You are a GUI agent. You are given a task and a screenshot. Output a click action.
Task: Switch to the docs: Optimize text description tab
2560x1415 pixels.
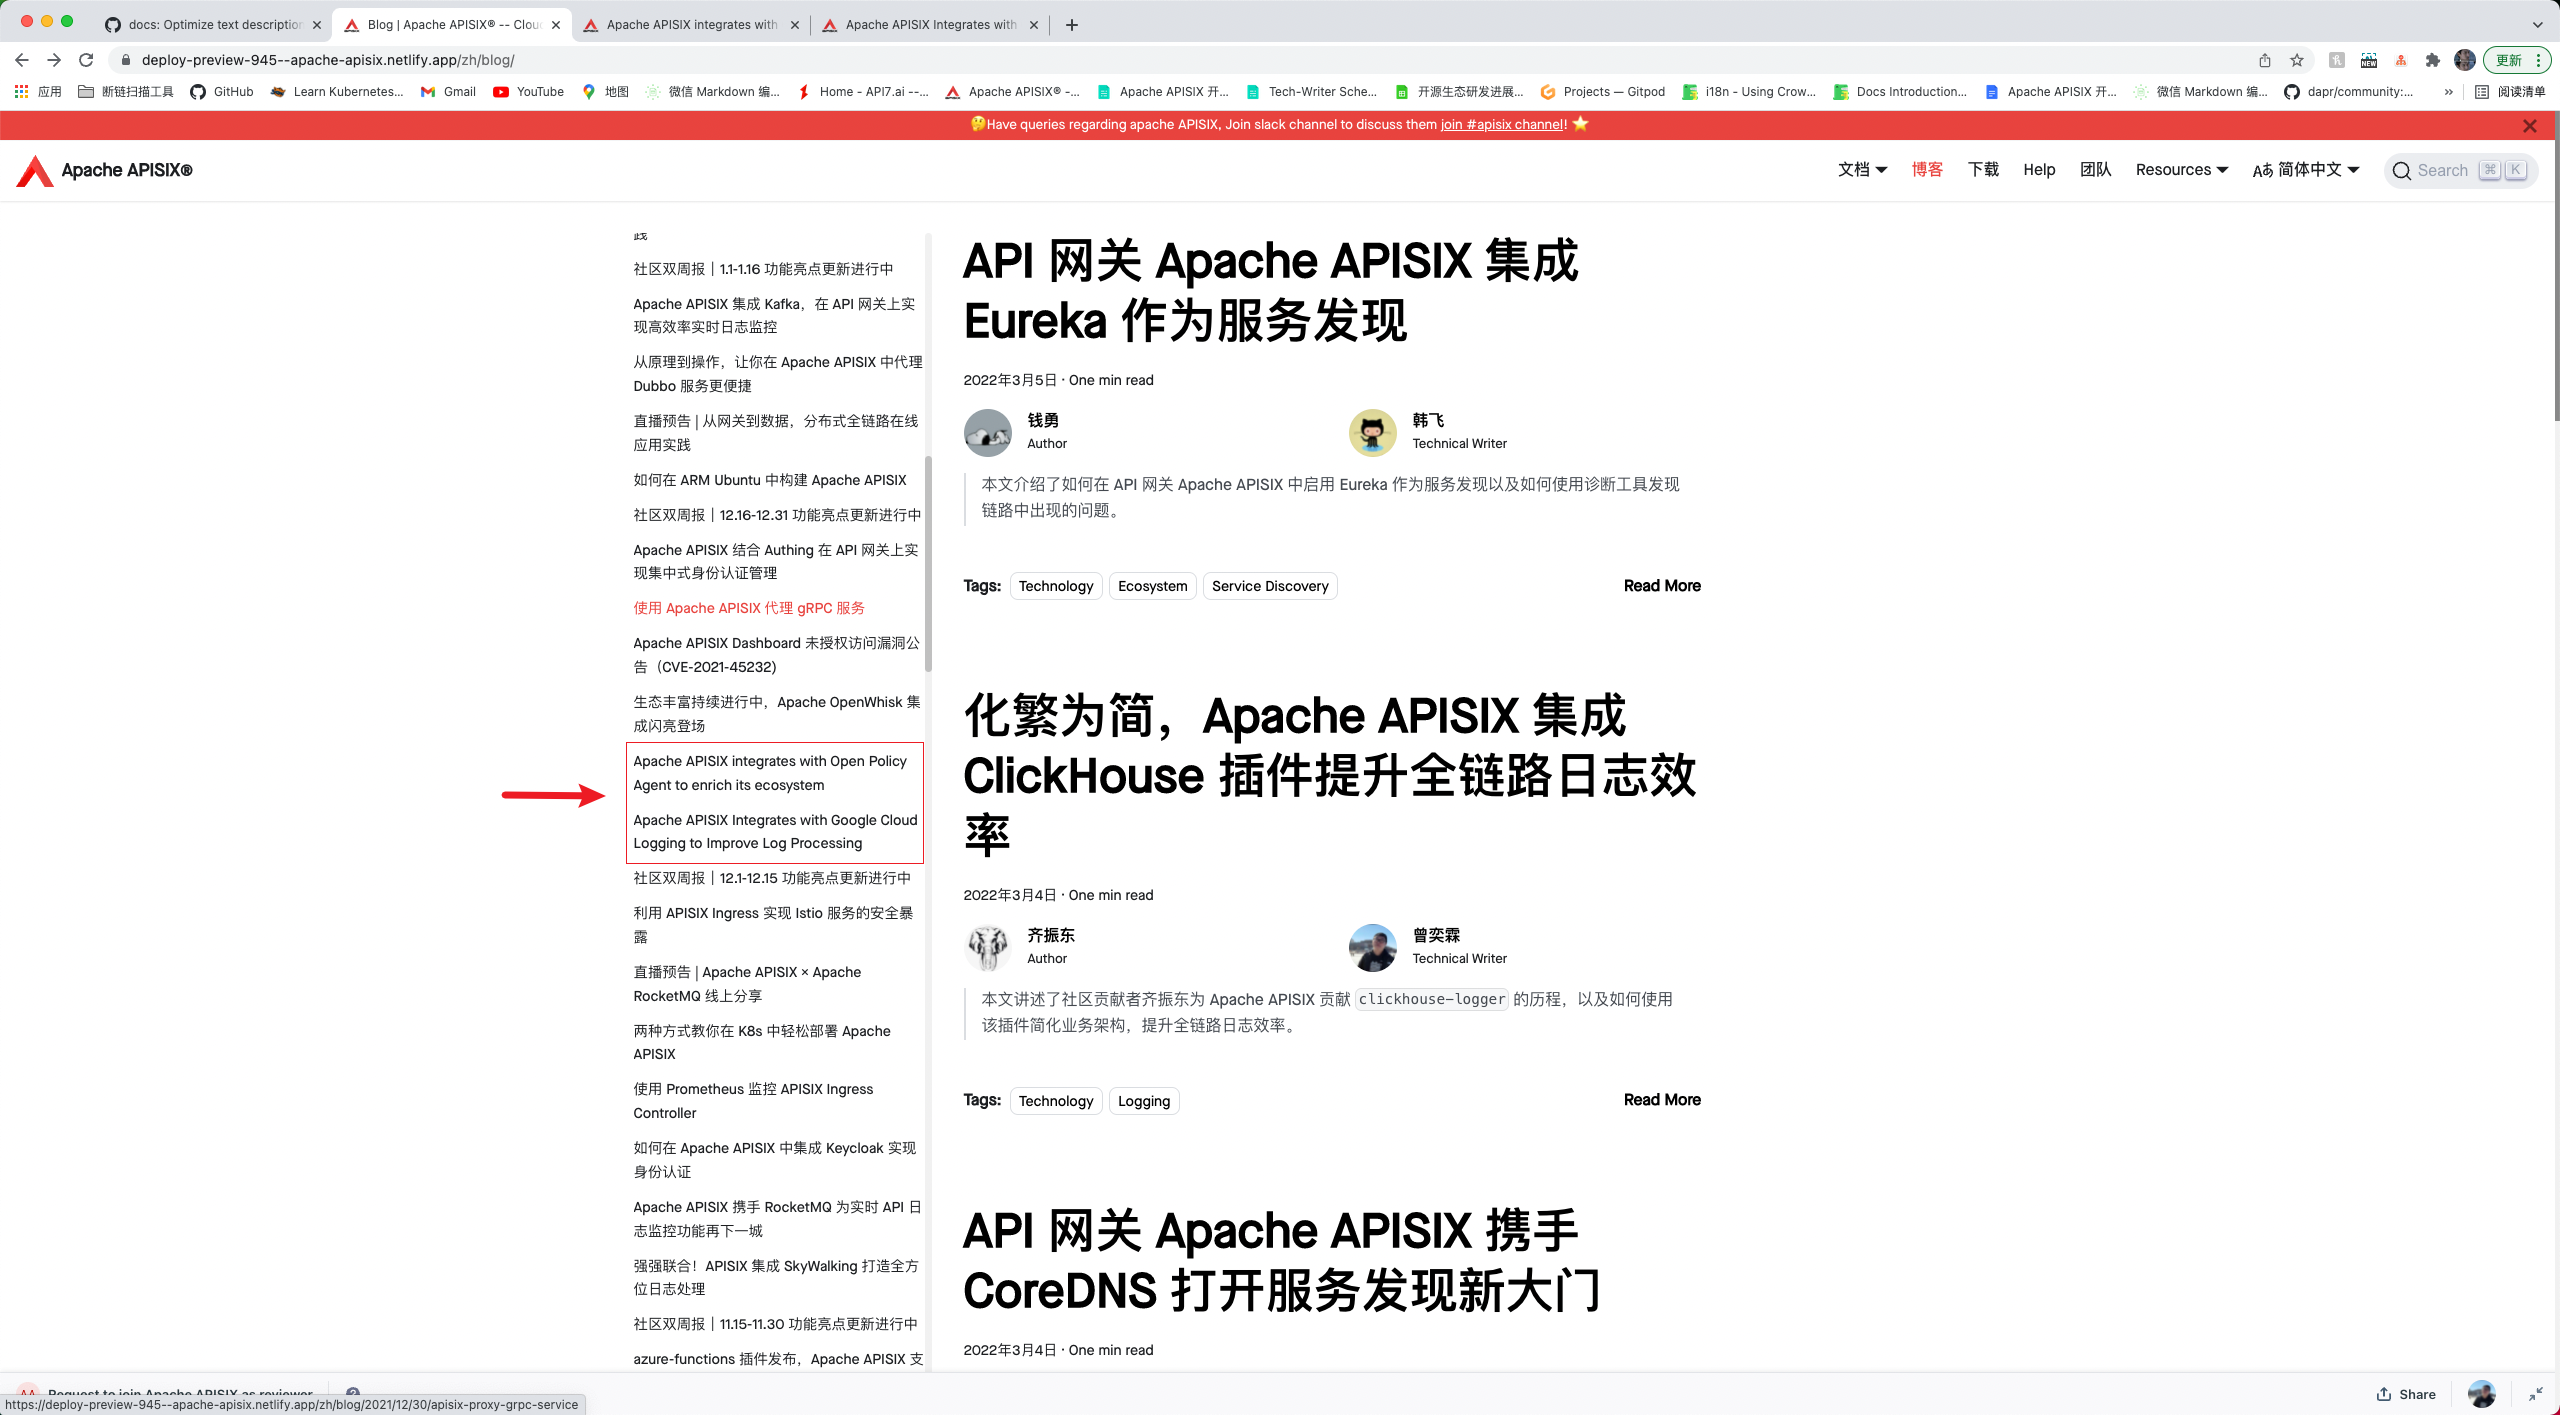pyautogui.click(x=214, y=25)
